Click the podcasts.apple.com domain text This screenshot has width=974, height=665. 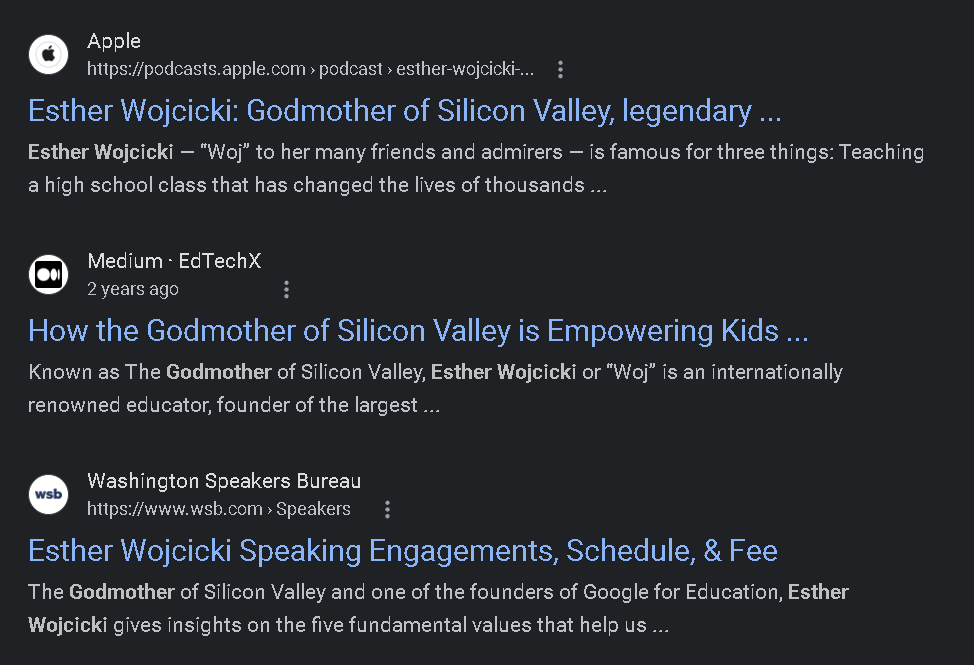196,69
